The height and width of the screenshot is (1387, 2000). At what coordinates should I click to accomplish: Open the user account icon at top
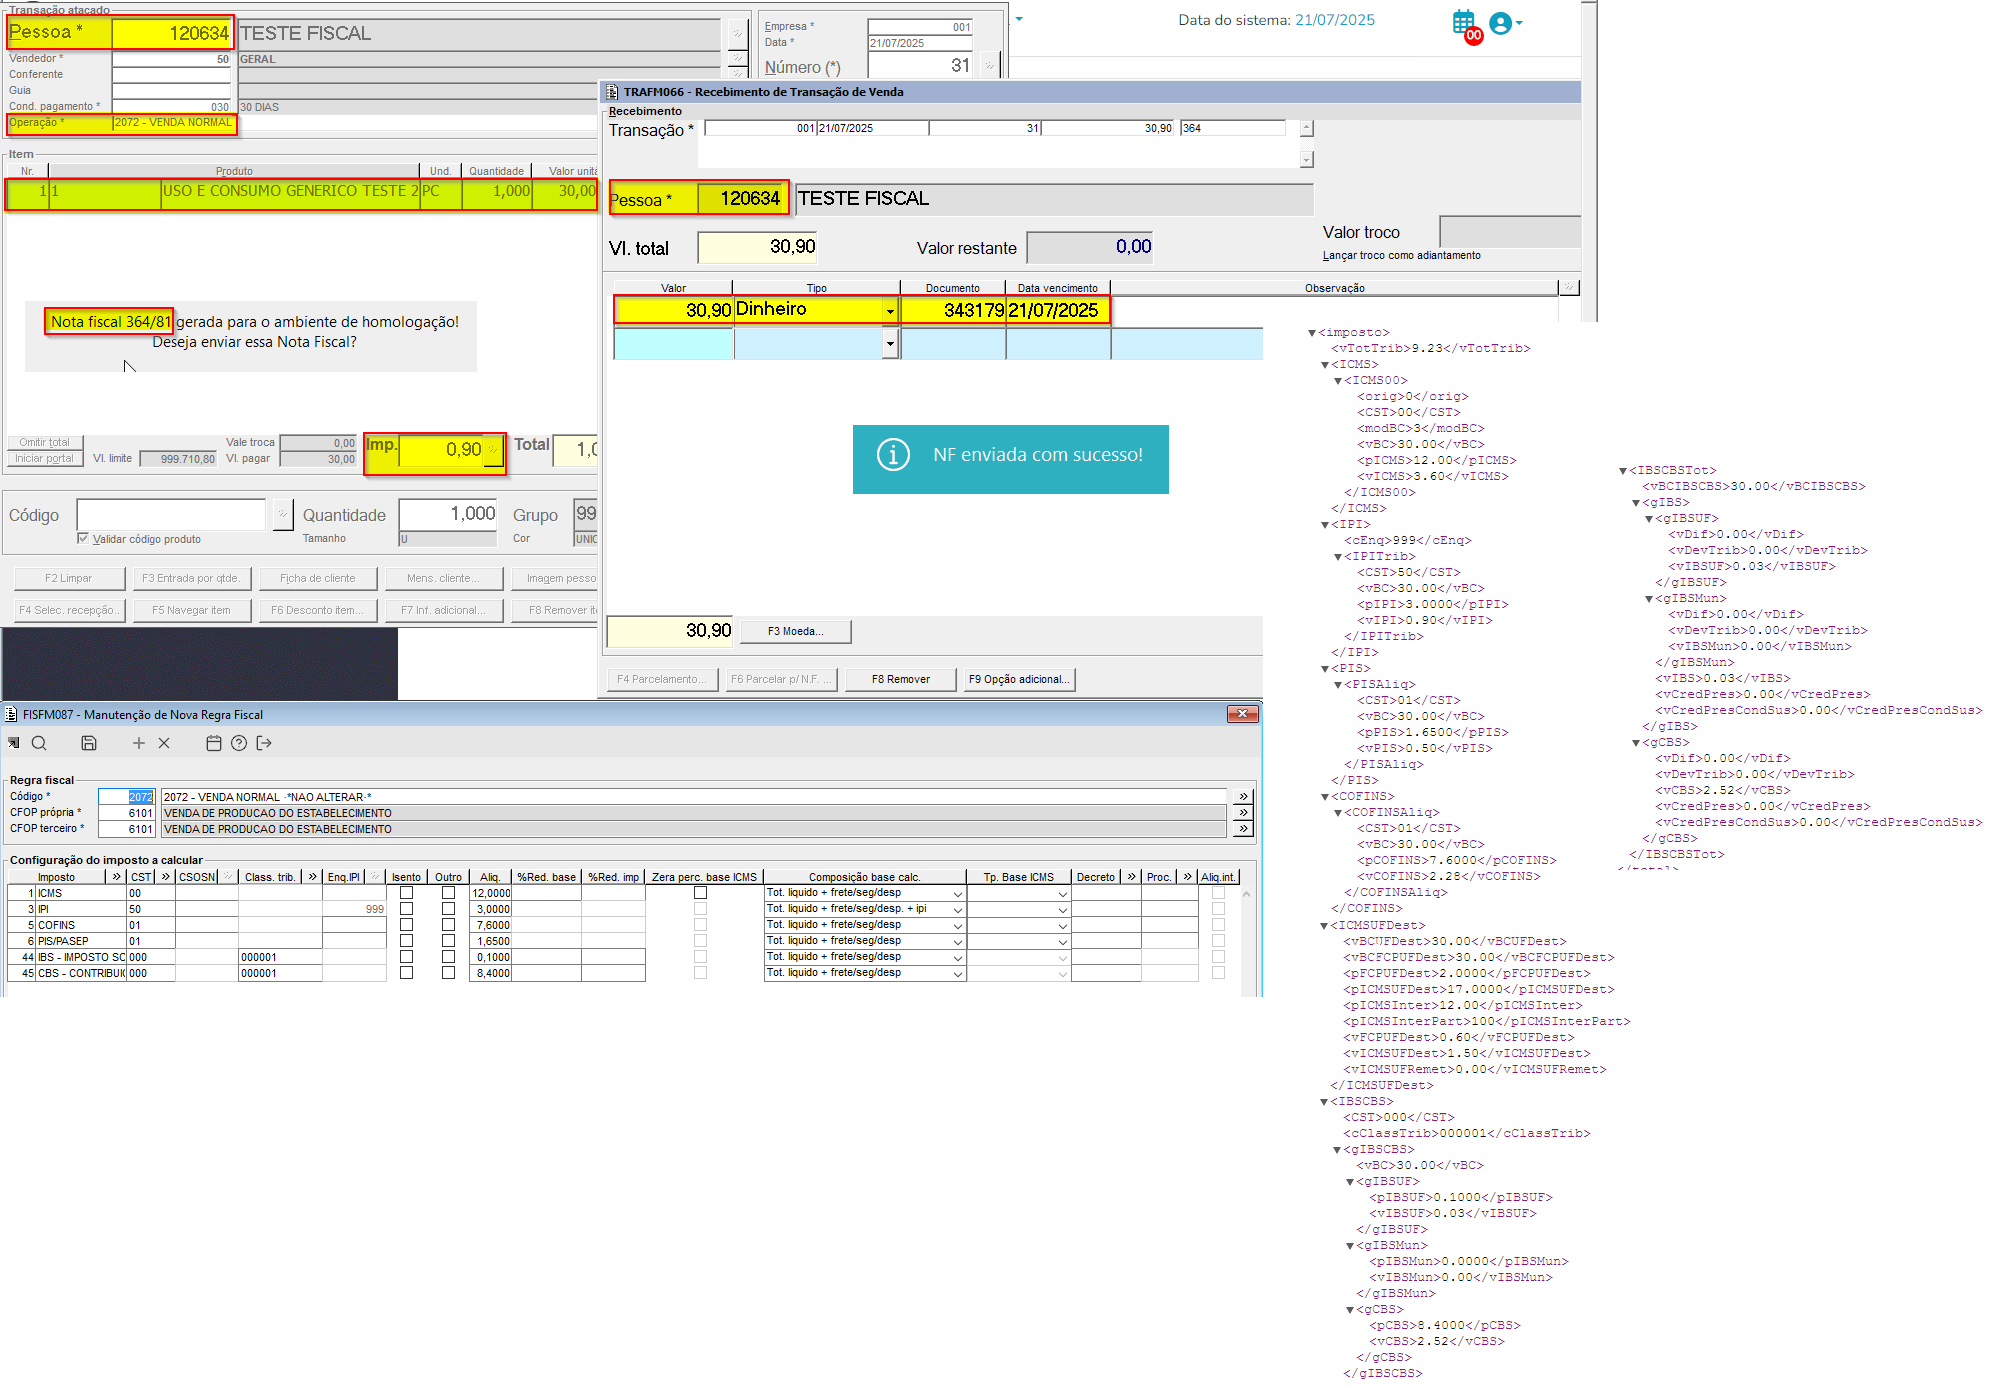[1501, 23]
